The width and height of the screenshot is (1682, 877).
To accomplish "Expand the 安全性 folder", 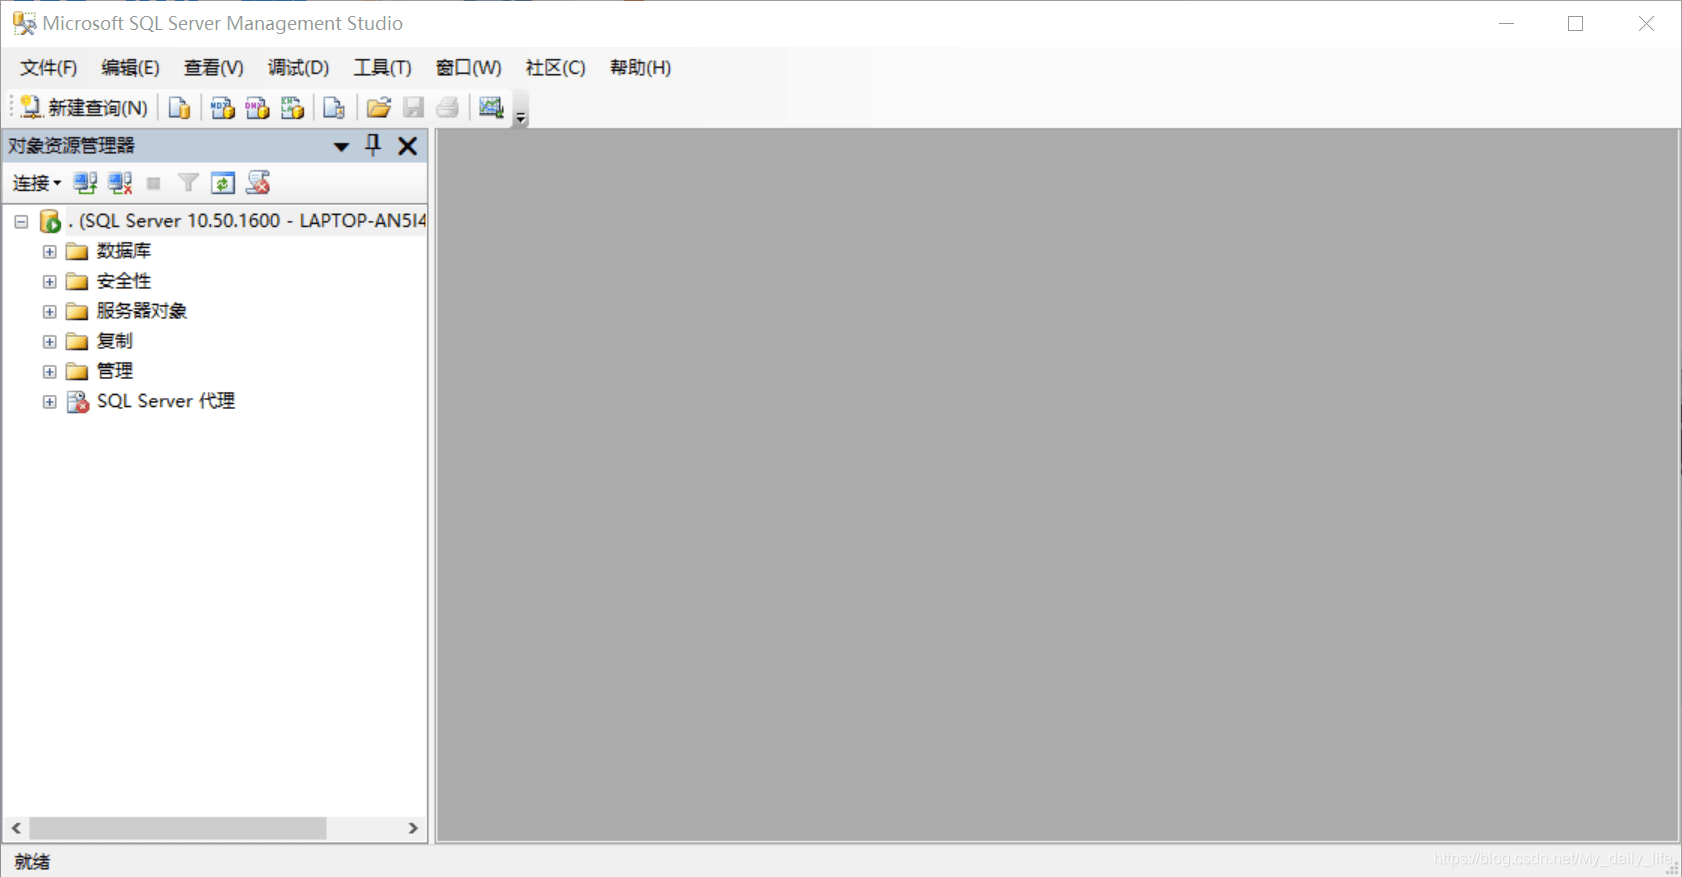I will tap(49, 281).
